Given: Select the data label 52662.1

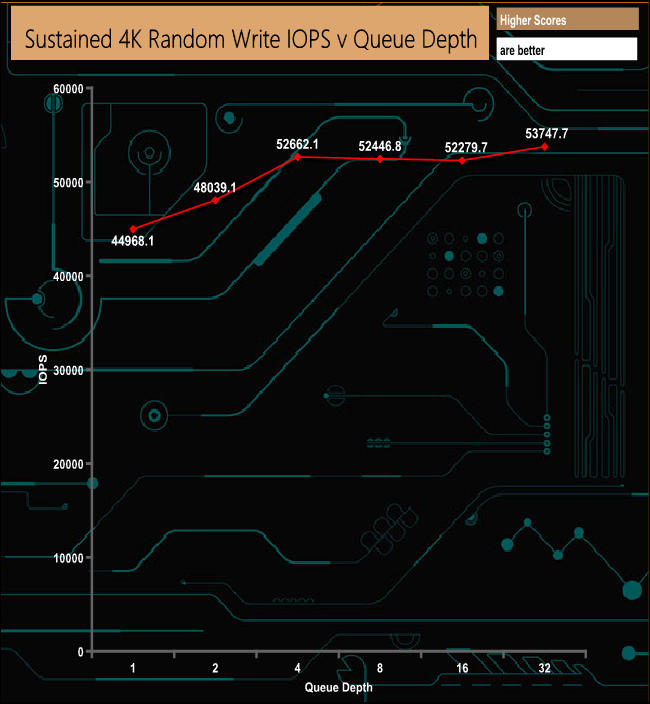Looking at the screenshot, I should coord(297,144).
